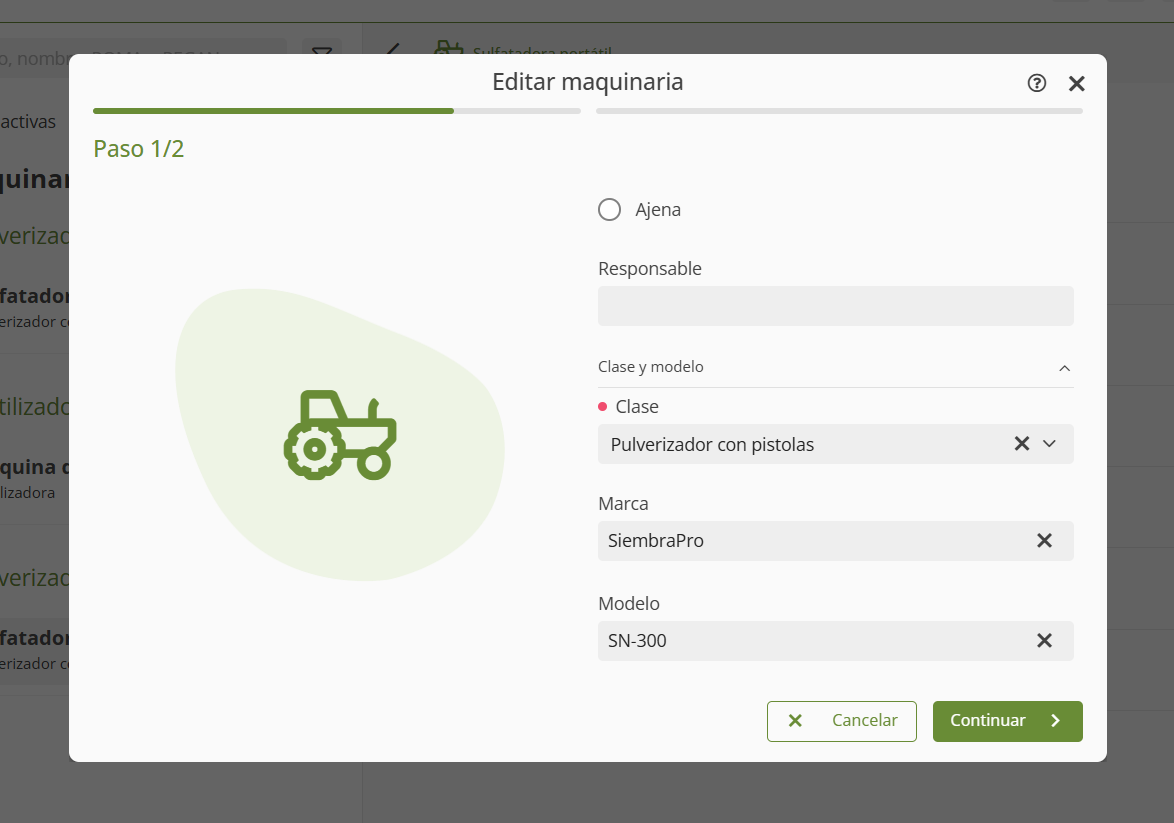
Task: Jump to the second step progress segment
Action: click(839, 111)
